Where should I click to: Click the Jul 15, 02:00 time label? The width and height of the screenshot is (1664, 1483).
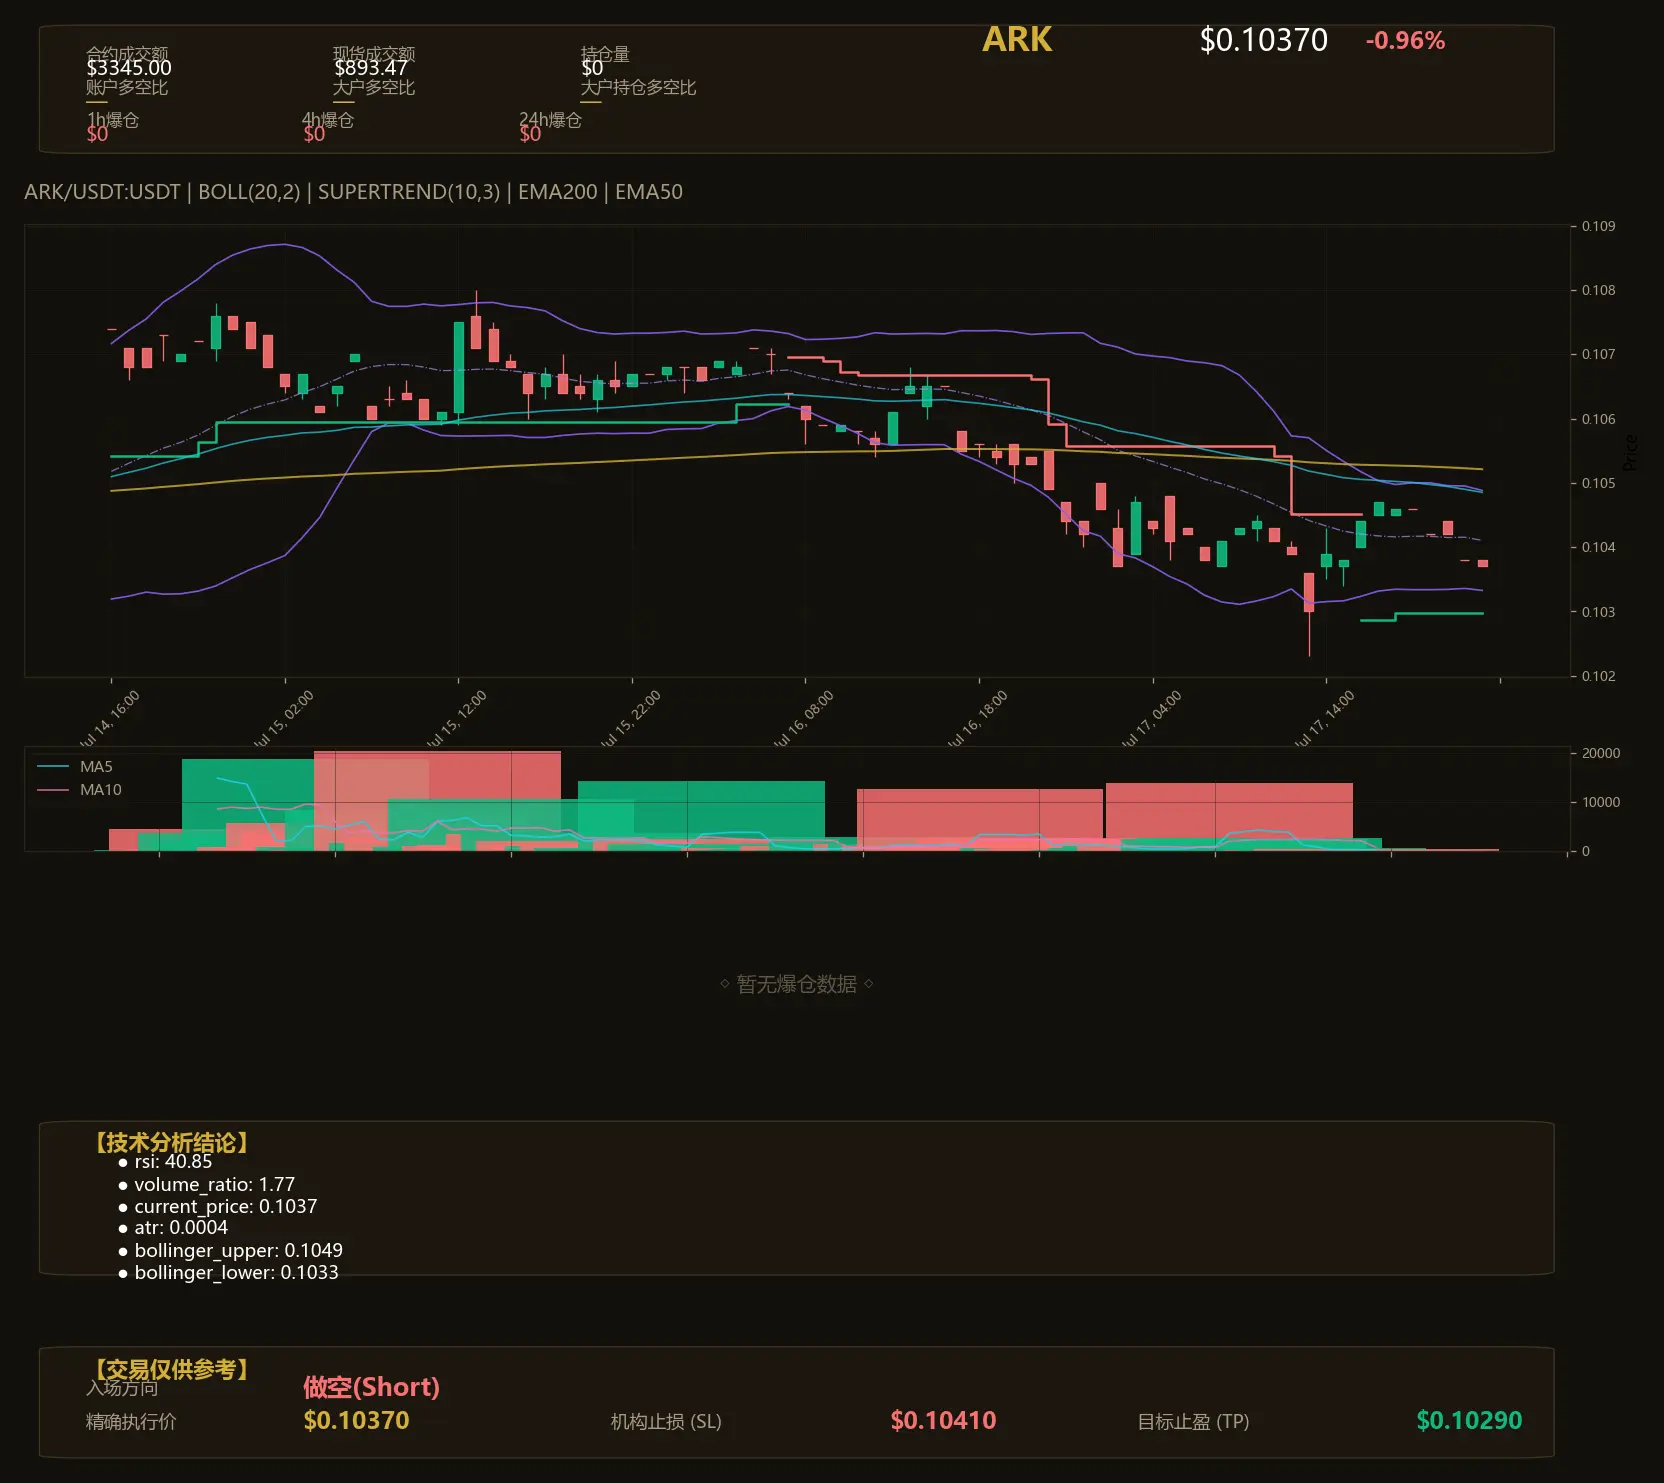click(284, 719)
